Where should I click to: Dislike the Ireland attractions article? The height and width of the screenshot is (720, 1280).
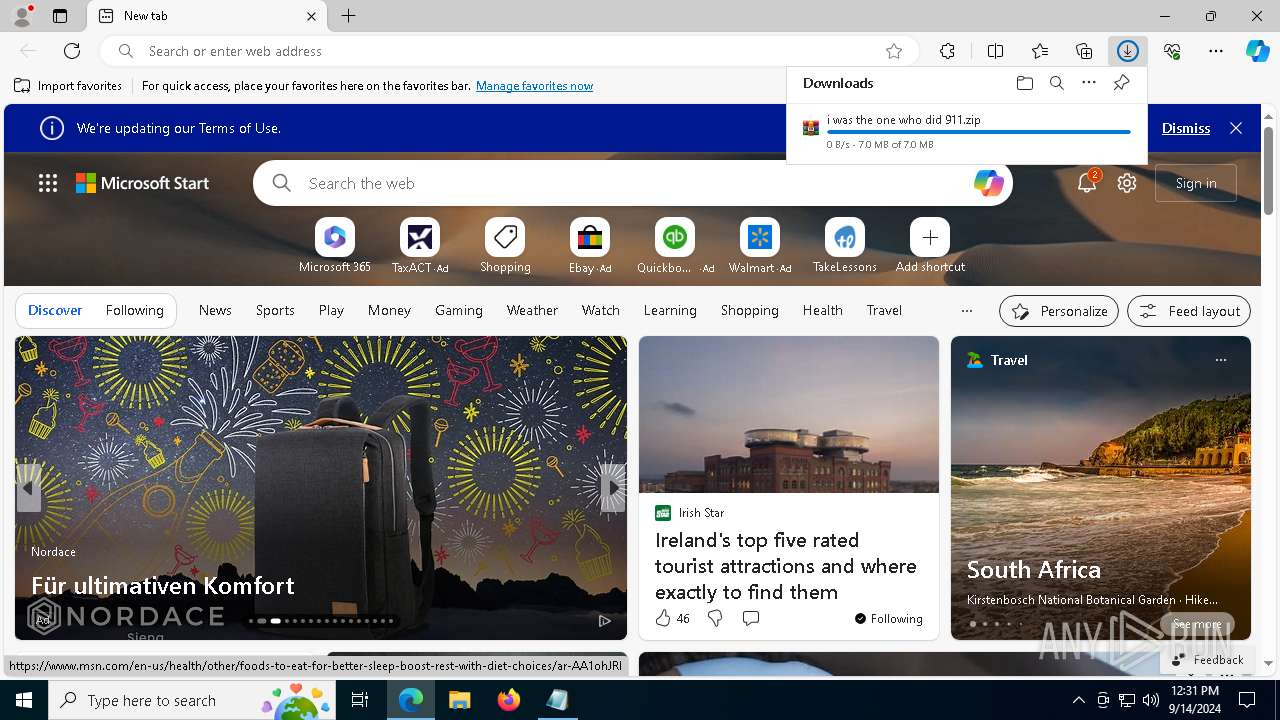715,619
